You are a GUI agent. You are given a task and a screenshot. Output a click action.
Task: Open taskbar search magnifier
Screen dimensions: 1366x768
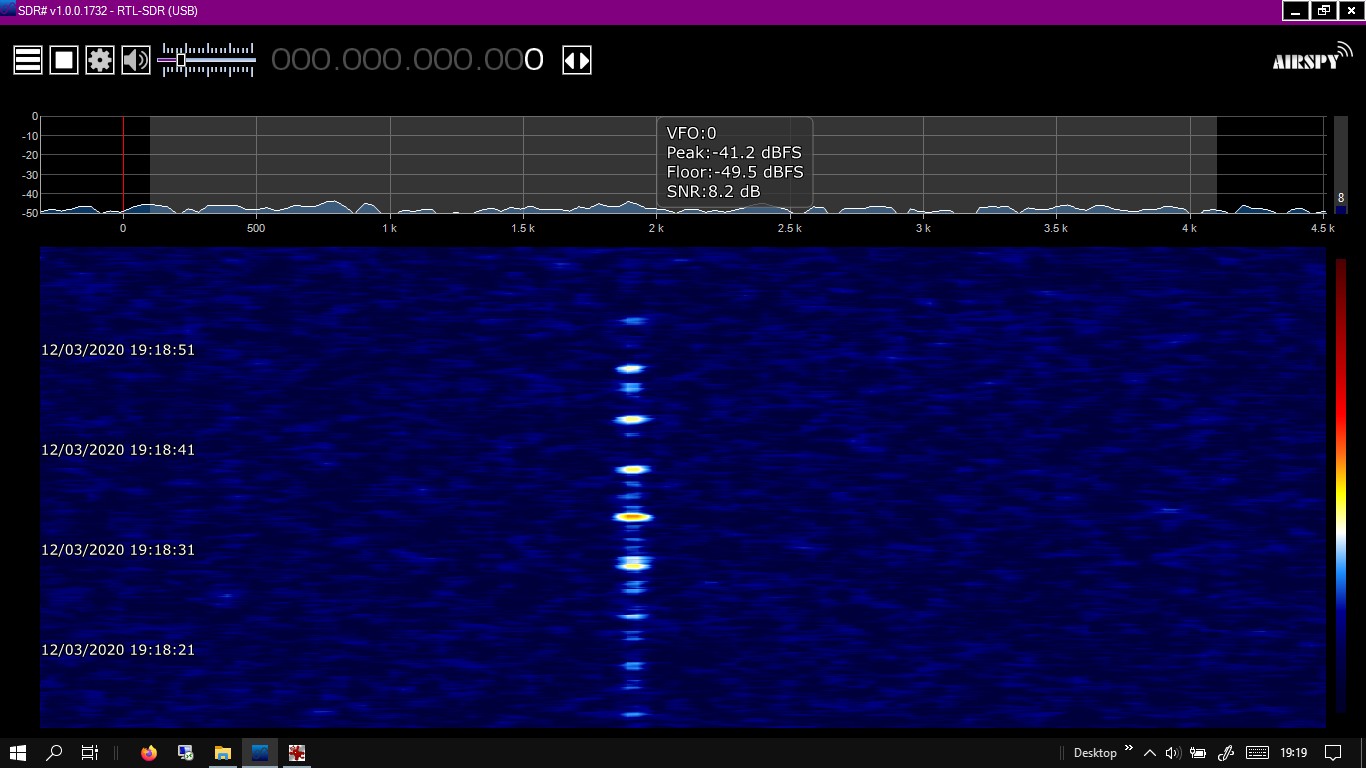(x=55, y=753)
